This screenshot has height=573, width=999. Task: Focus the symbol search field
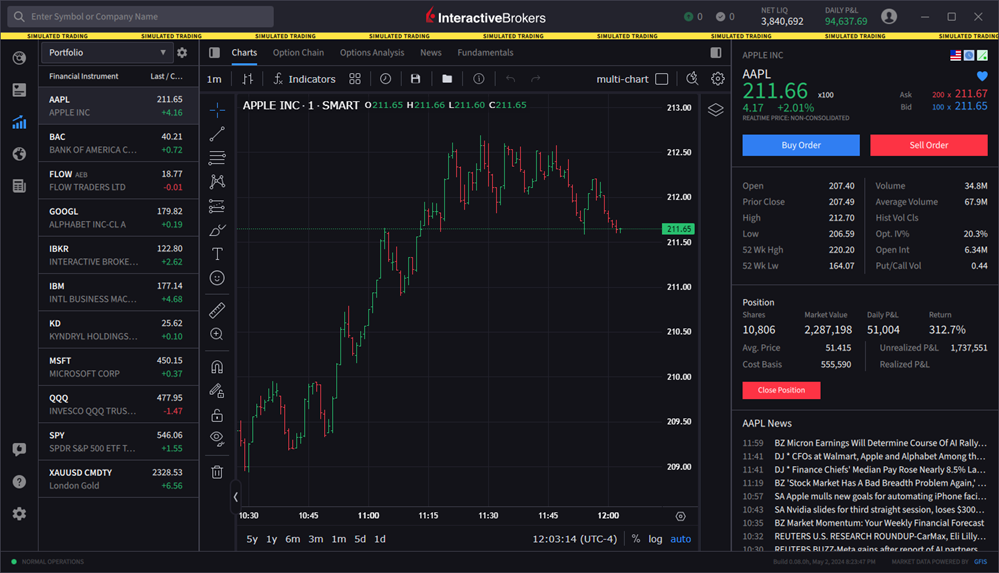[x=141, y=17]
